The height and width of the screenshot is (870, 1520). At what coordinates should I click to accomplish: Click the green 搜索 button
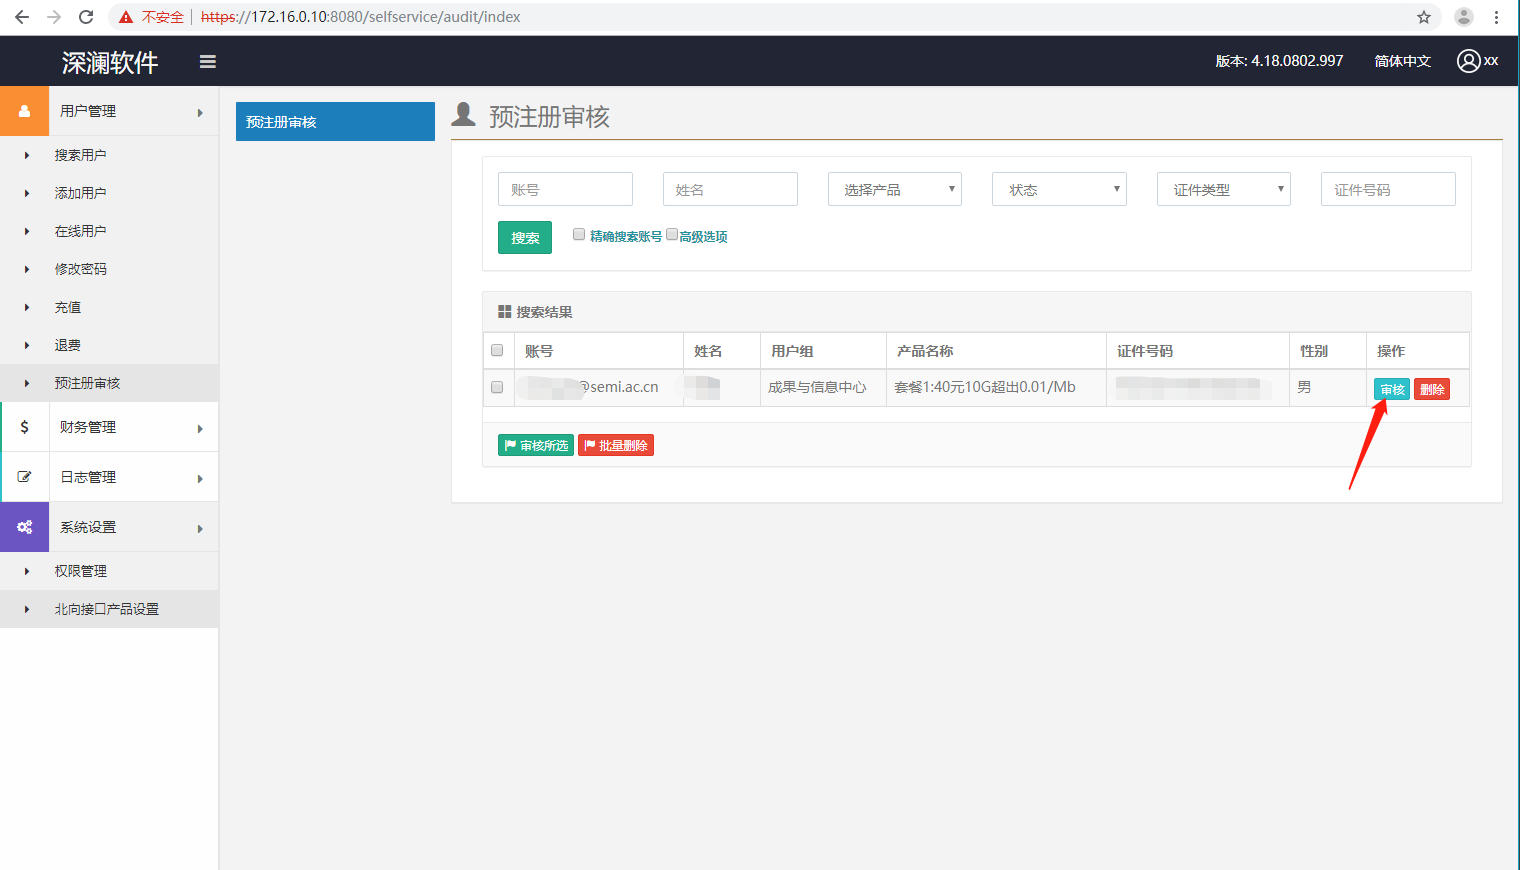click(524, 238)
